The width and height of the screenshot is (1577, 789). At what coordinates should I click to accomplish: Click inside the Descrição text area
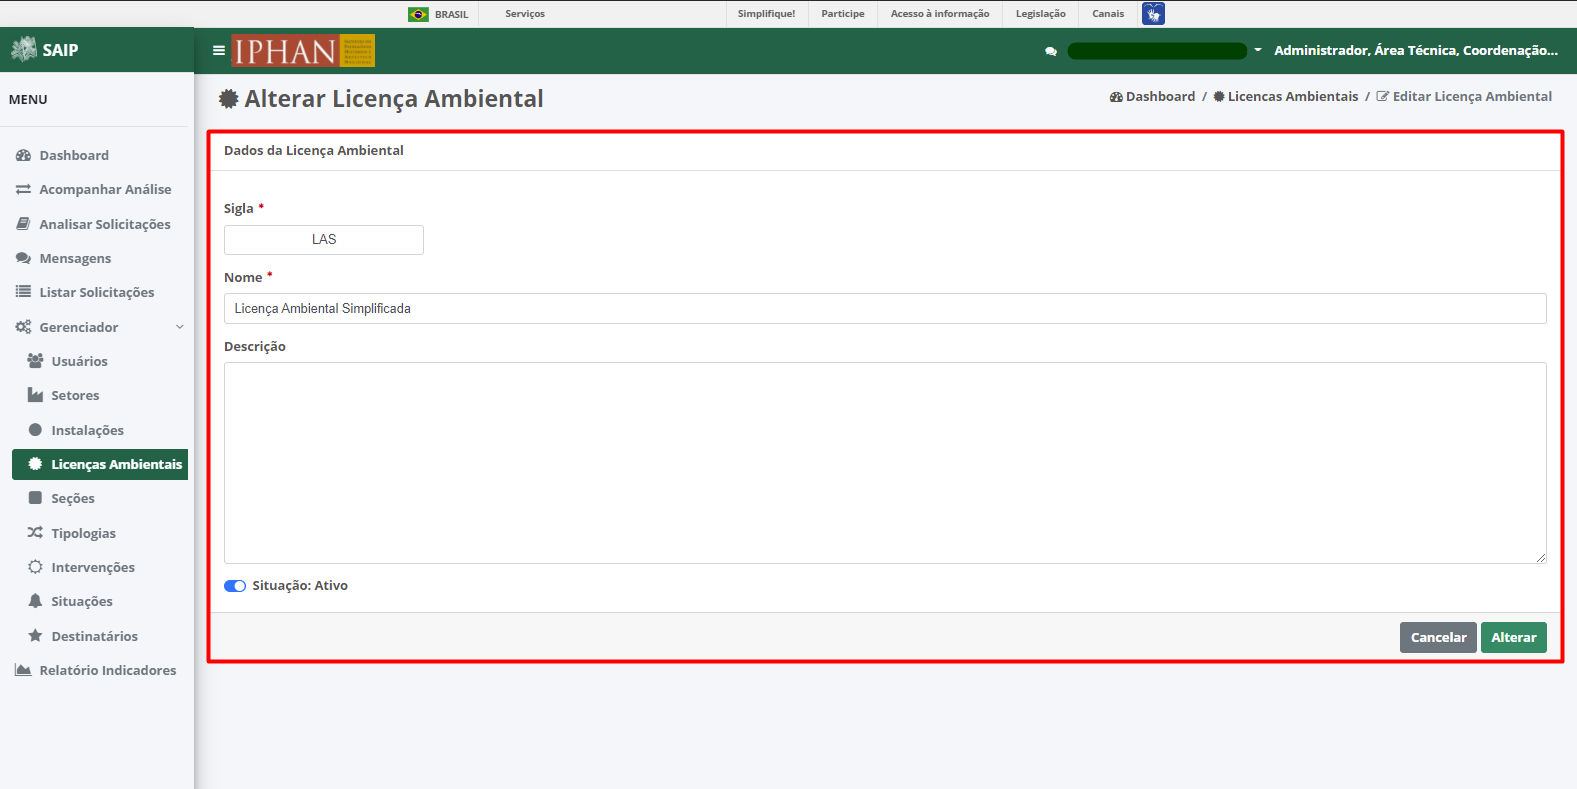(x=885, y=463)
